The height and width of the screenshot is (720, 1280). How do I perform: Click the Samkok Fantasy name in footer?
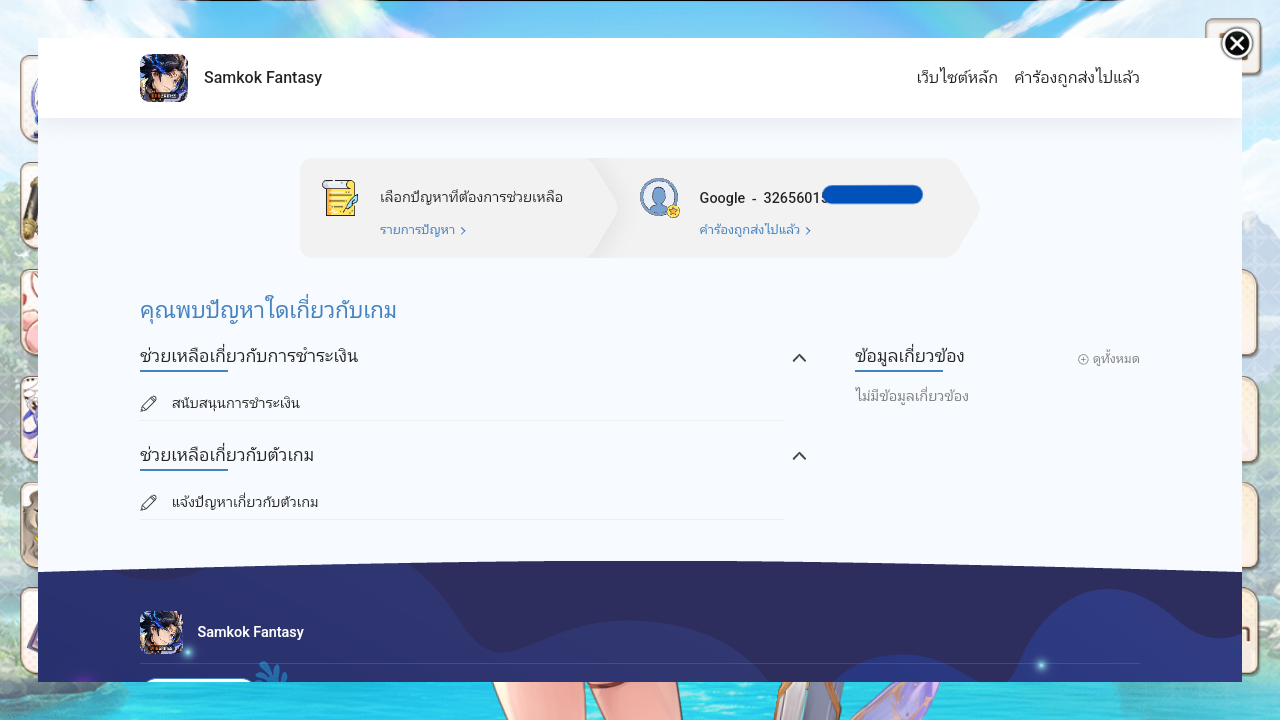(x=251, y=632)
